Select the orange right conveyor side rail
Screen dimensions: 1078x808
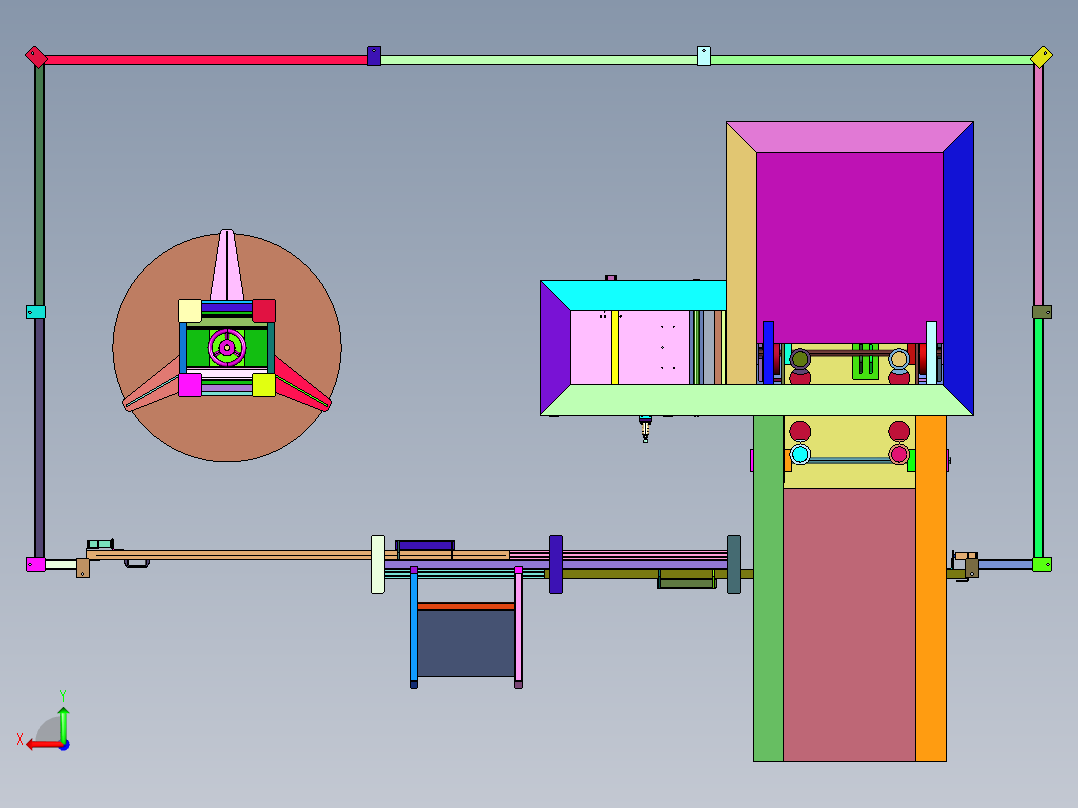point(931,588)
